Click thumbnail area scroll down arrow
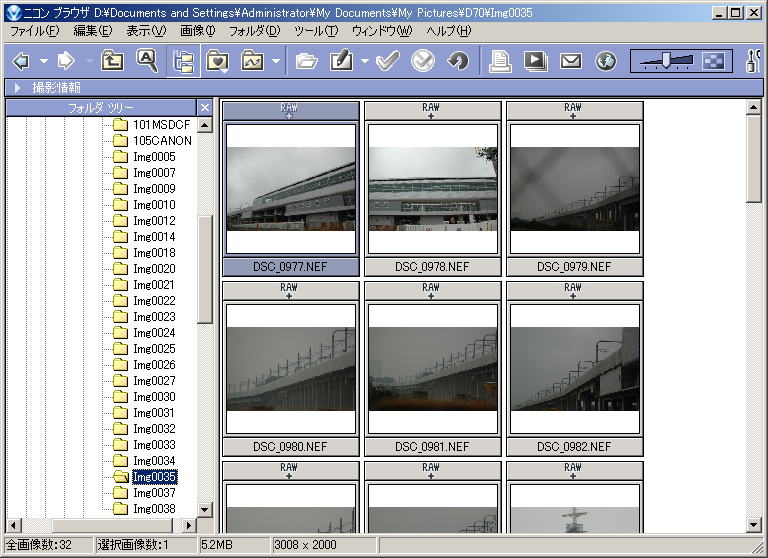 coord(754,525)
